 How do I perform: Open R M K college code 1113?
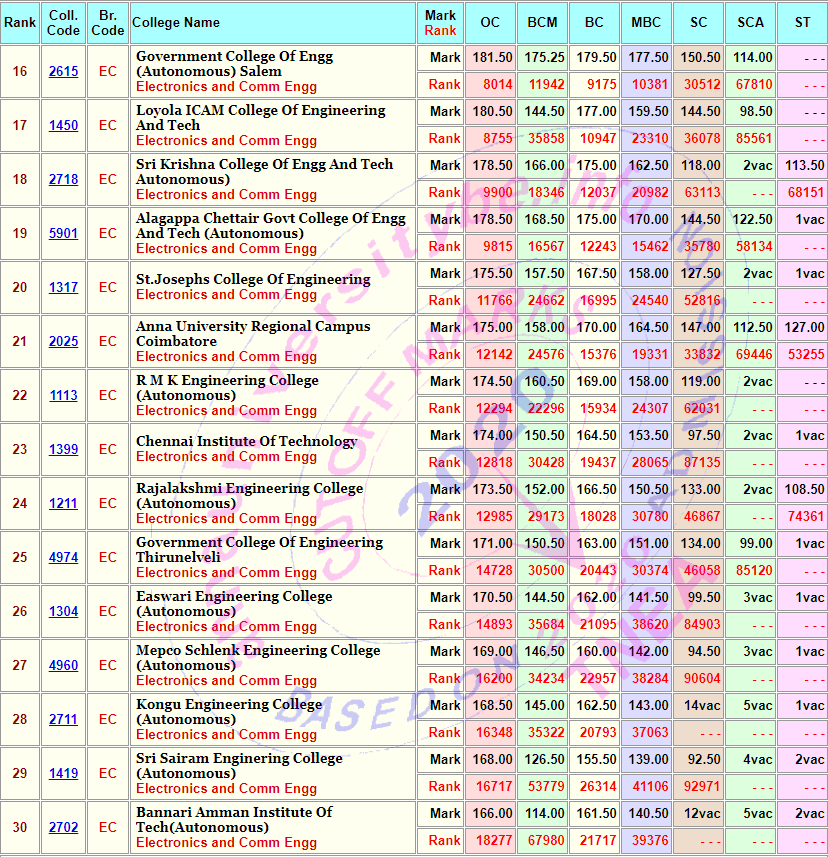[63, 396]
